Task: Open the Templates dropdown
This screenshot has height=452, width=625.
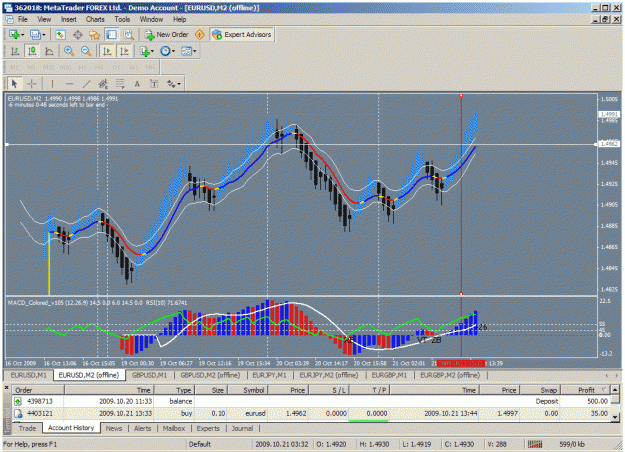Action: [189, 51]
